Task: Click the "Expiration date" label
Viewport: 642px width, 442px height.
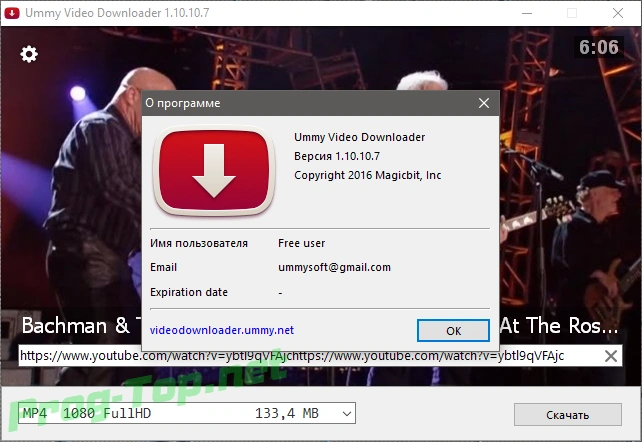Action: (189, 292)
